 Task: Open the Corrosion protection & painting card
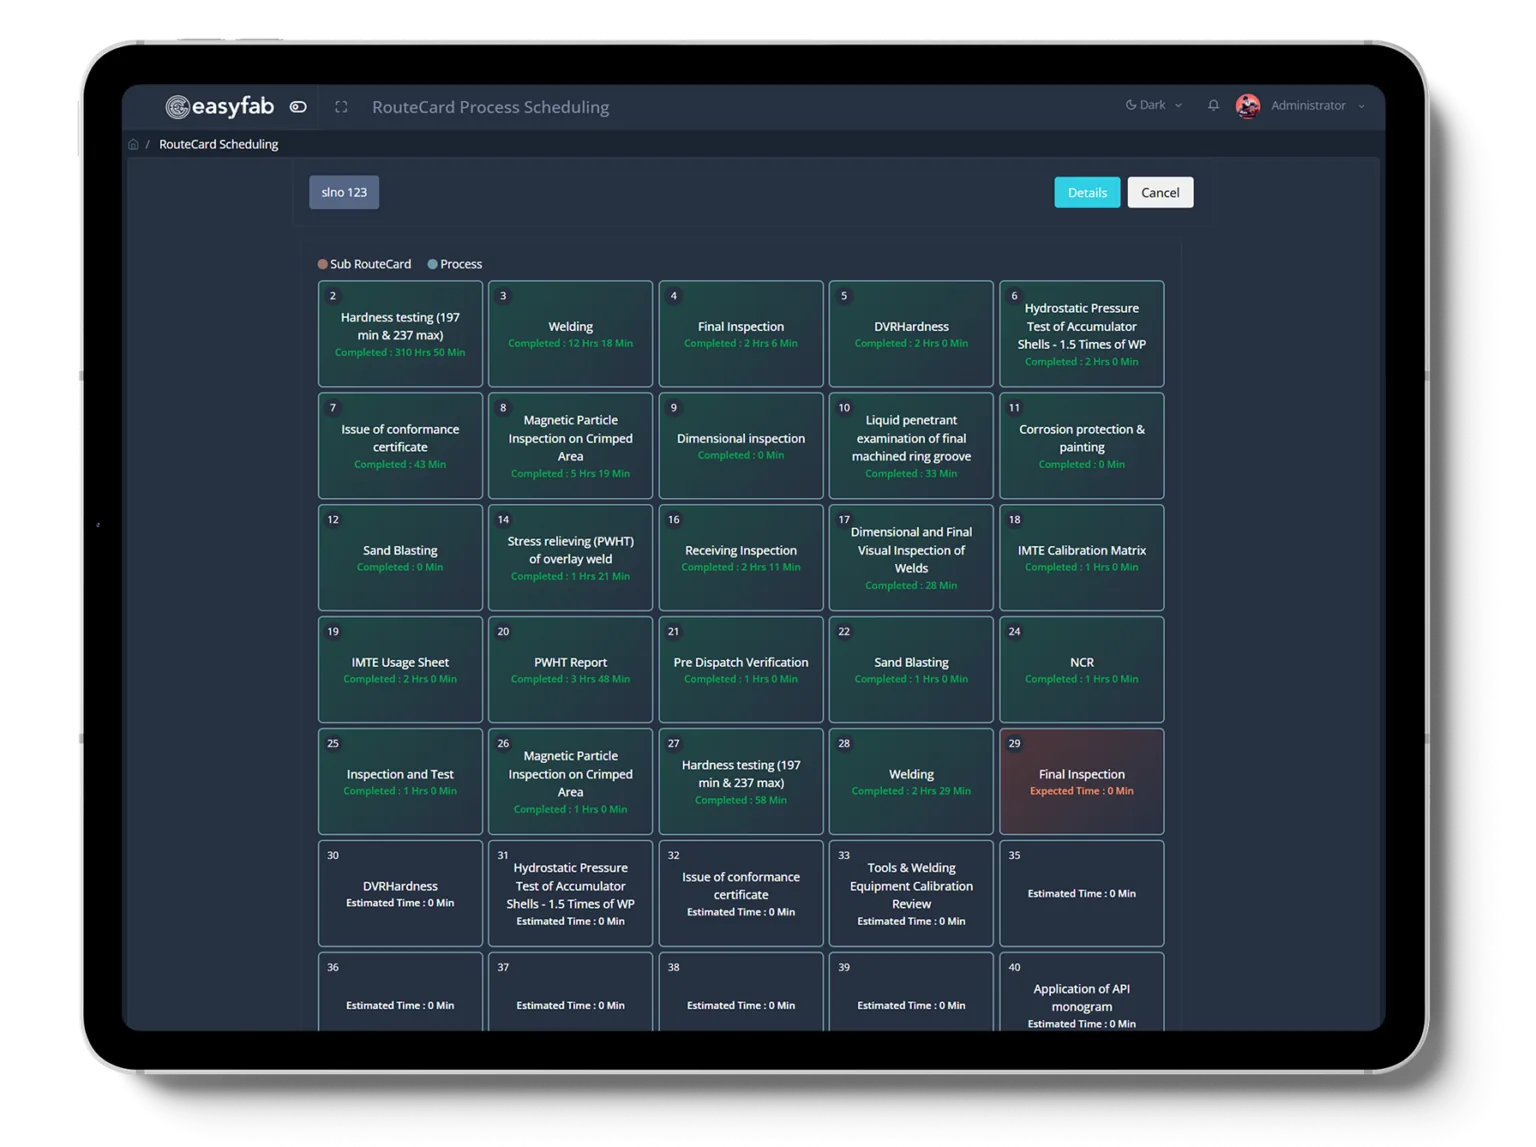click(1082, 446)
